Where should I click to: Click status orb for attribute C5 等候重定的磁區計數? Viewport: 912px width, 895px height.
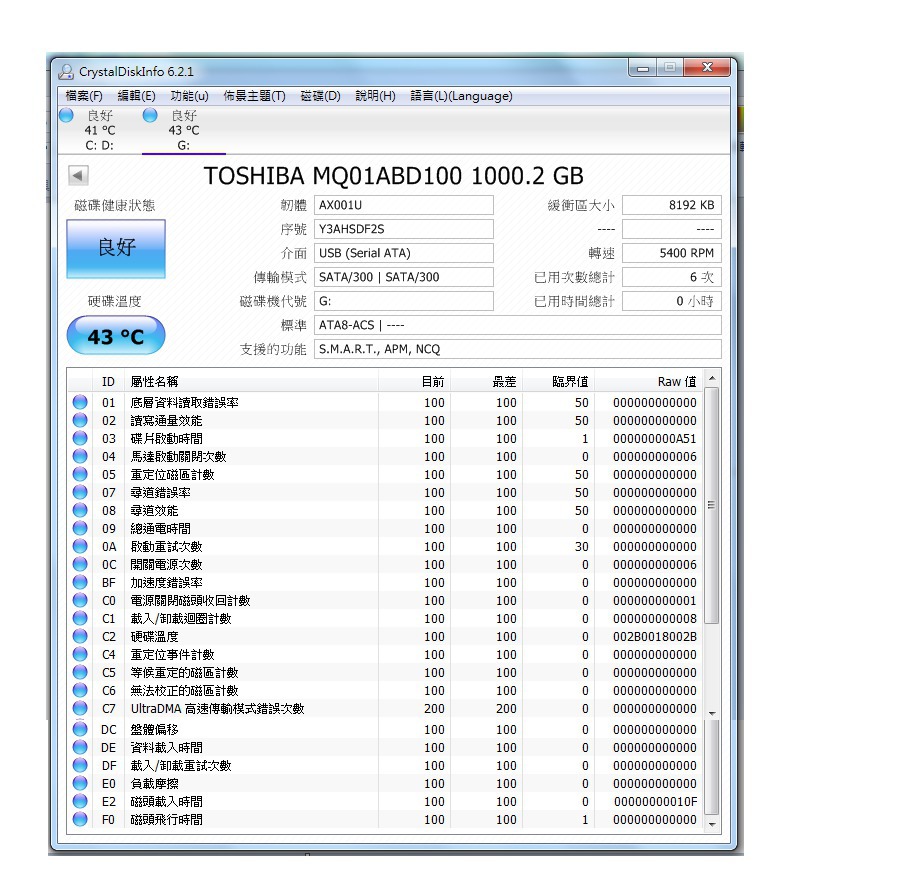pyautogui.click(x=80, y=672)
